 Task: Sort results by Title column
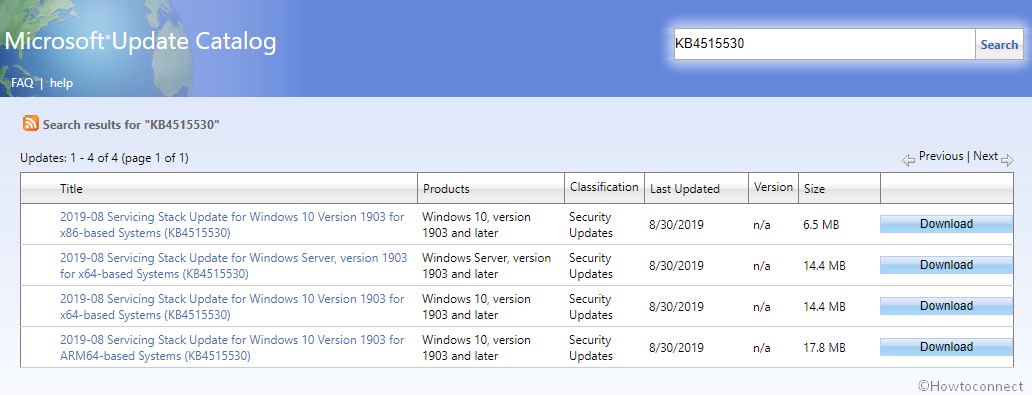[71, 189]
